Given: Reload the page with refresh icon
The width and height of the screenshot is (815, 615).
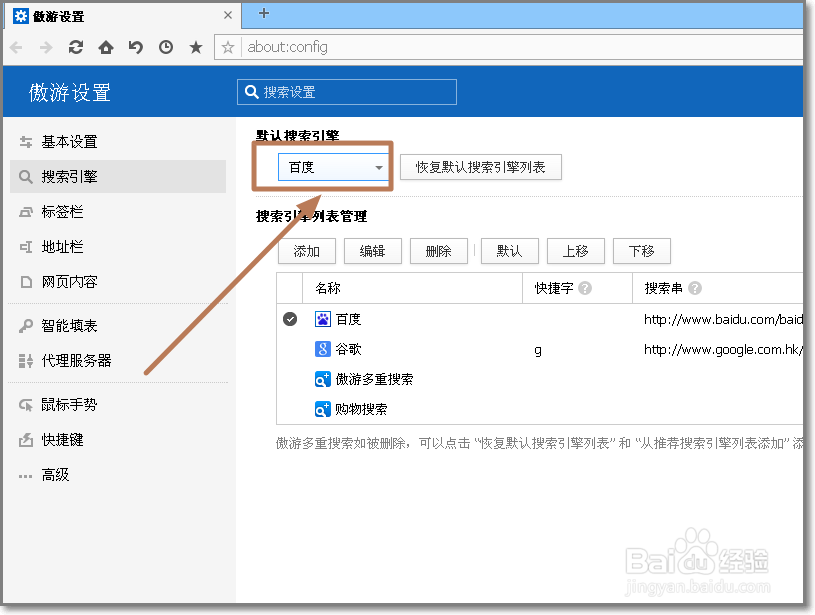Looking at the screenshot, I should click(x=76, y=47).
